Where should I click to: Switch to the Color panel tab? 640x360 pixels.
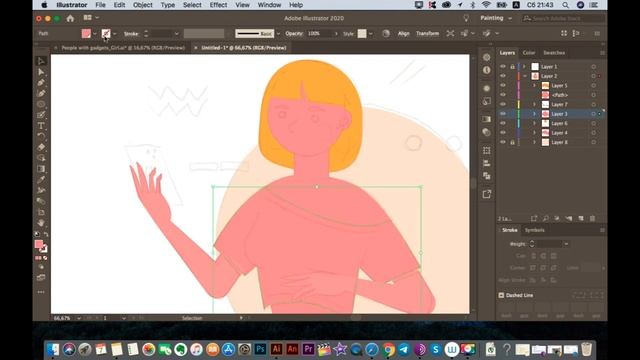[529, 53]
